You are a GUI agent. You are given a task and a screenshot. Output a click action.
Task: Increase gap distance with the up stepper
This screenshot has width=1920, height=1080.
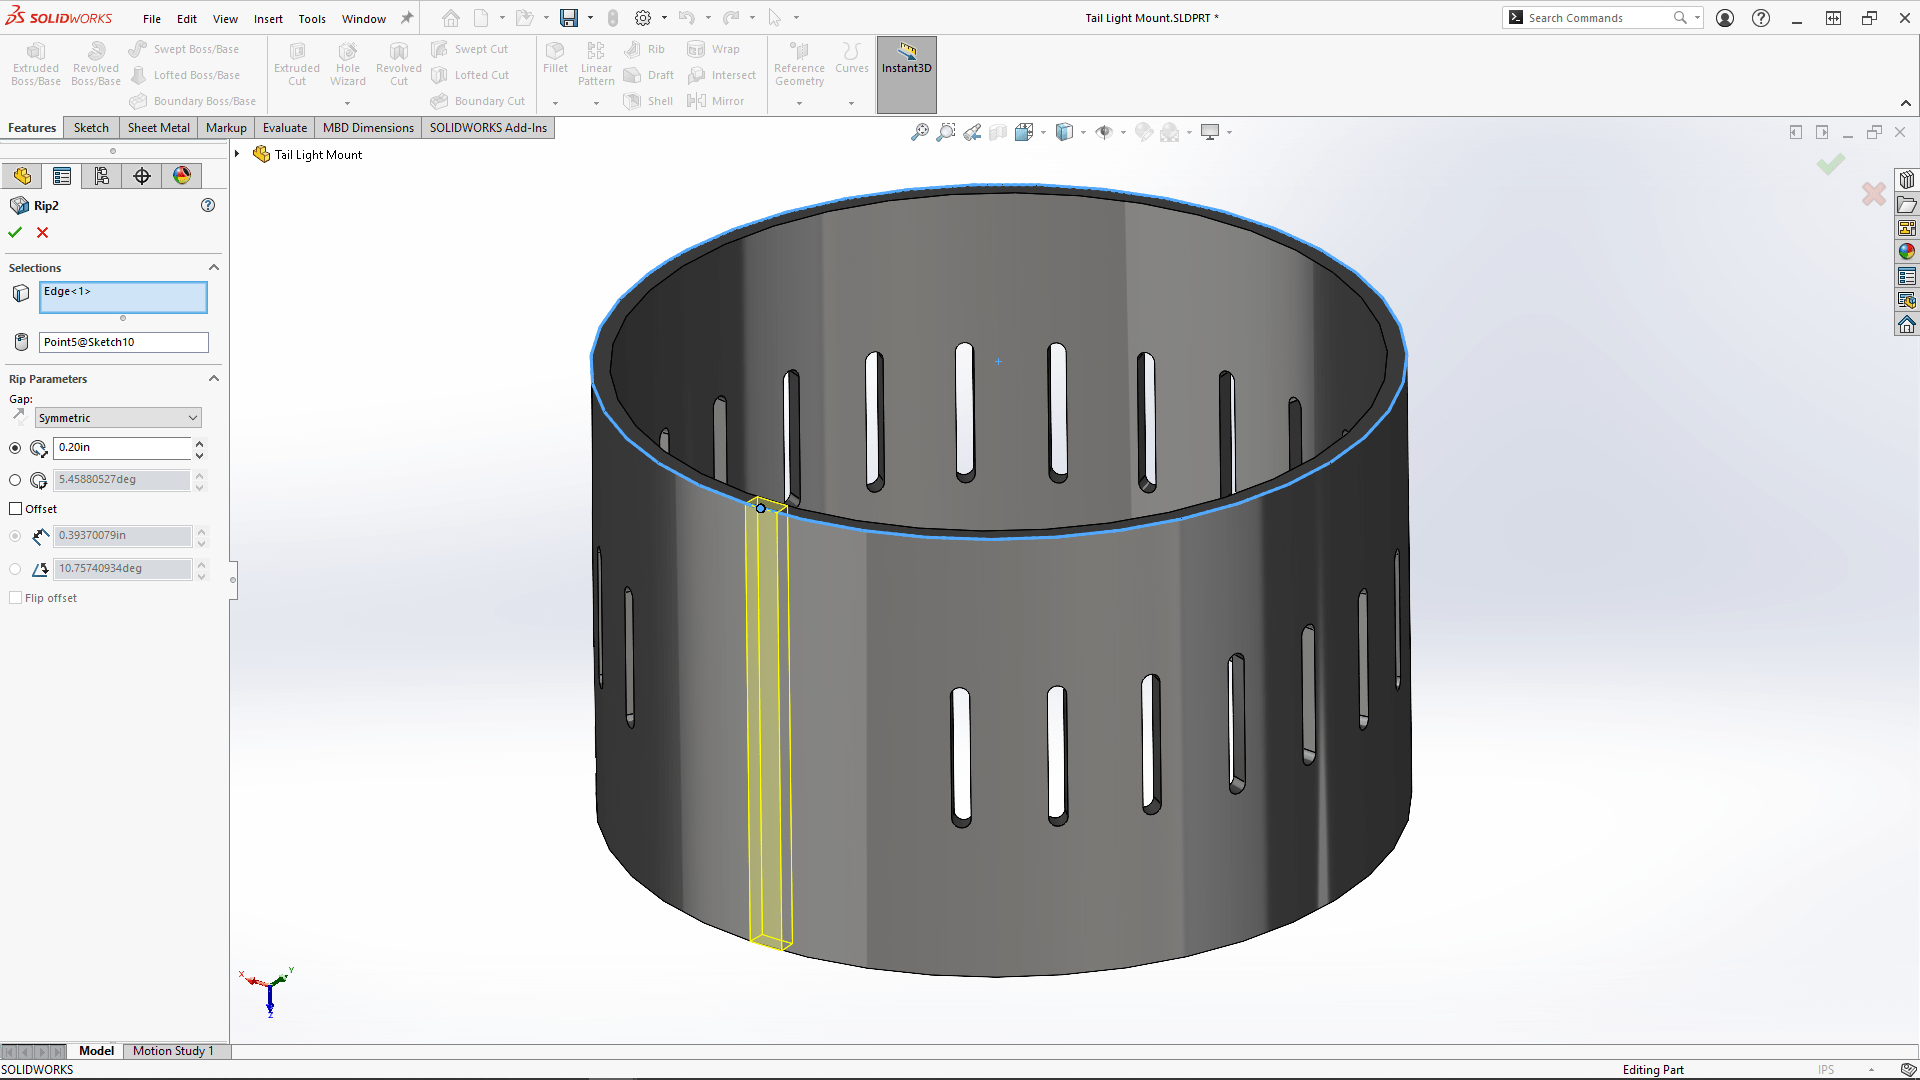tap(199, 443)
